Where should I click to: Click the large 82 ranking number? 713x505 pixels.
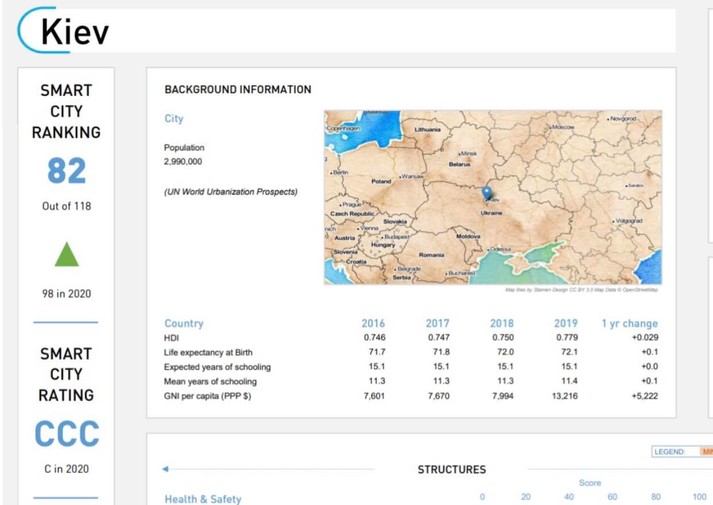tap(66, 172)
